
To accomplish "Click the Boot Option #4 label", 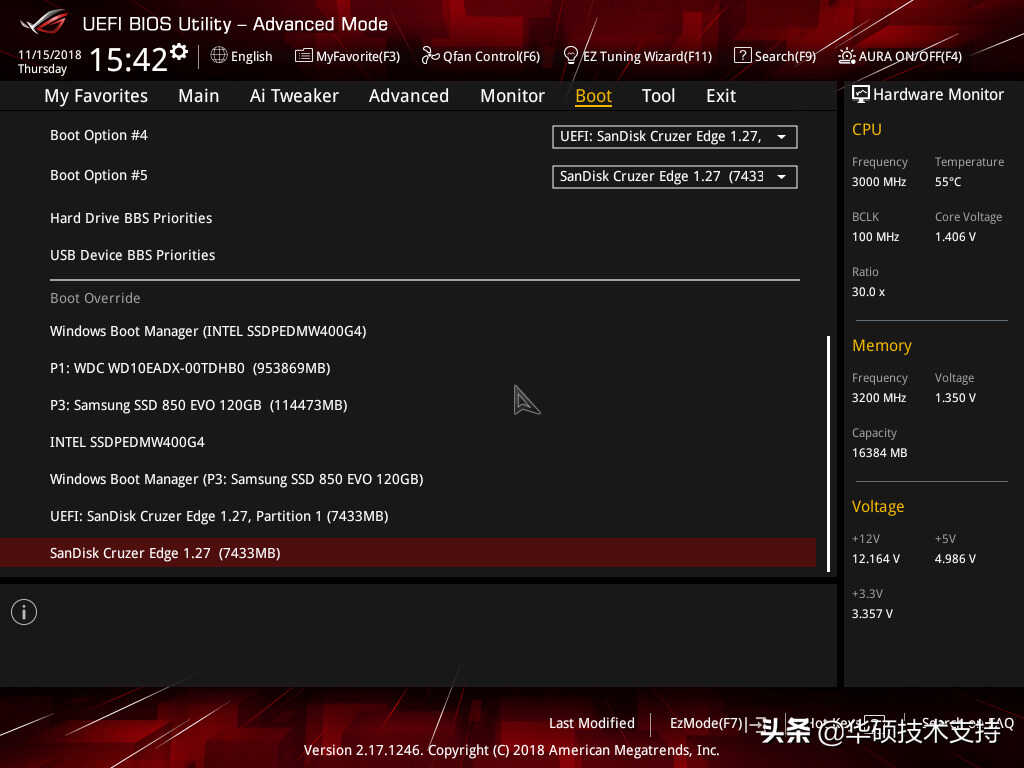I will (x=99, y=135).
